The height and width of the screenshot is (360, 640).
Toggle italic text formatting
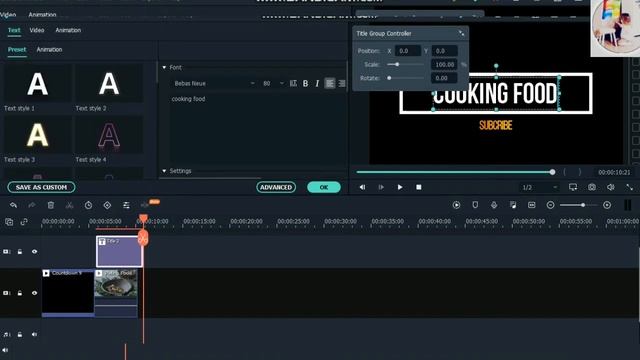317,83
